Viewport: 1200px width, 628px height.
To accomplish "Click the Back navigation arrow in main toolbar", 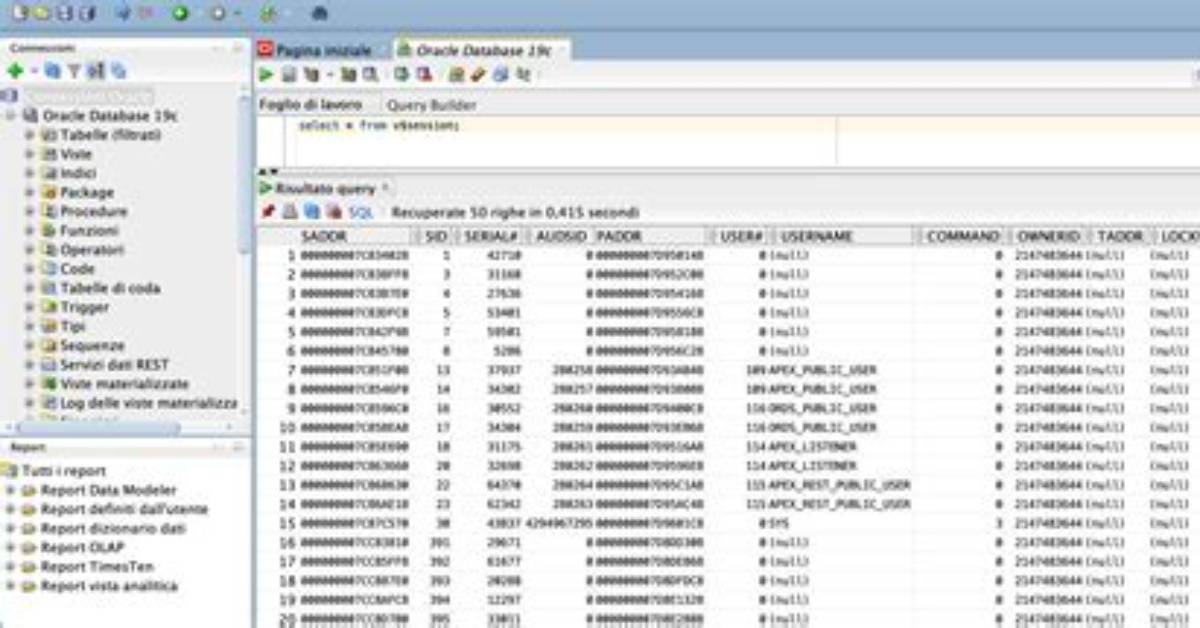I will (x=122, y=13).
